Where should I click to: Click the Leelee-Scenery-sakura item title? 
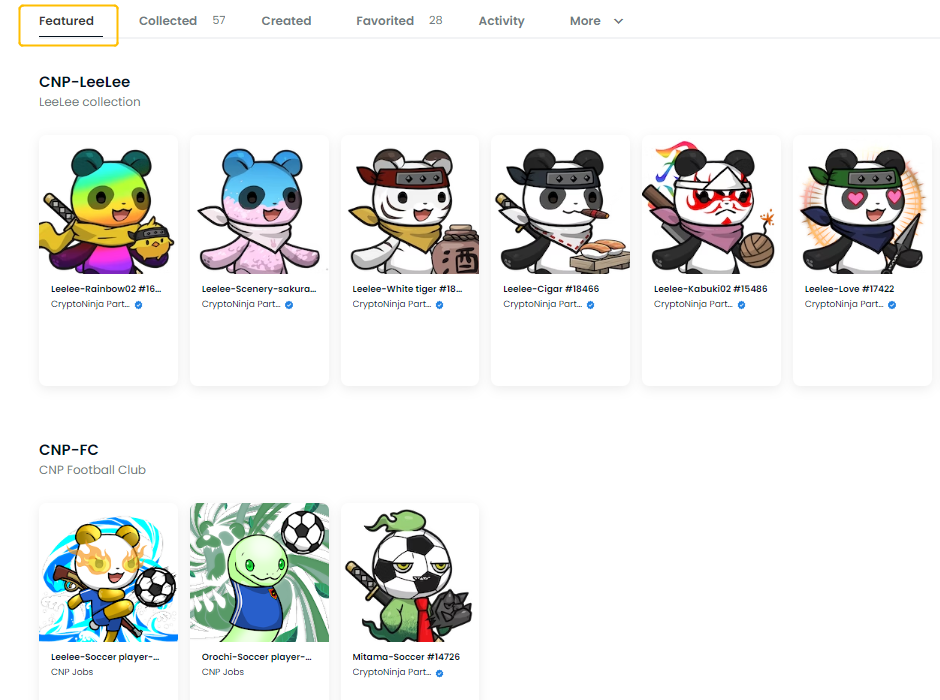pos(259,289)
